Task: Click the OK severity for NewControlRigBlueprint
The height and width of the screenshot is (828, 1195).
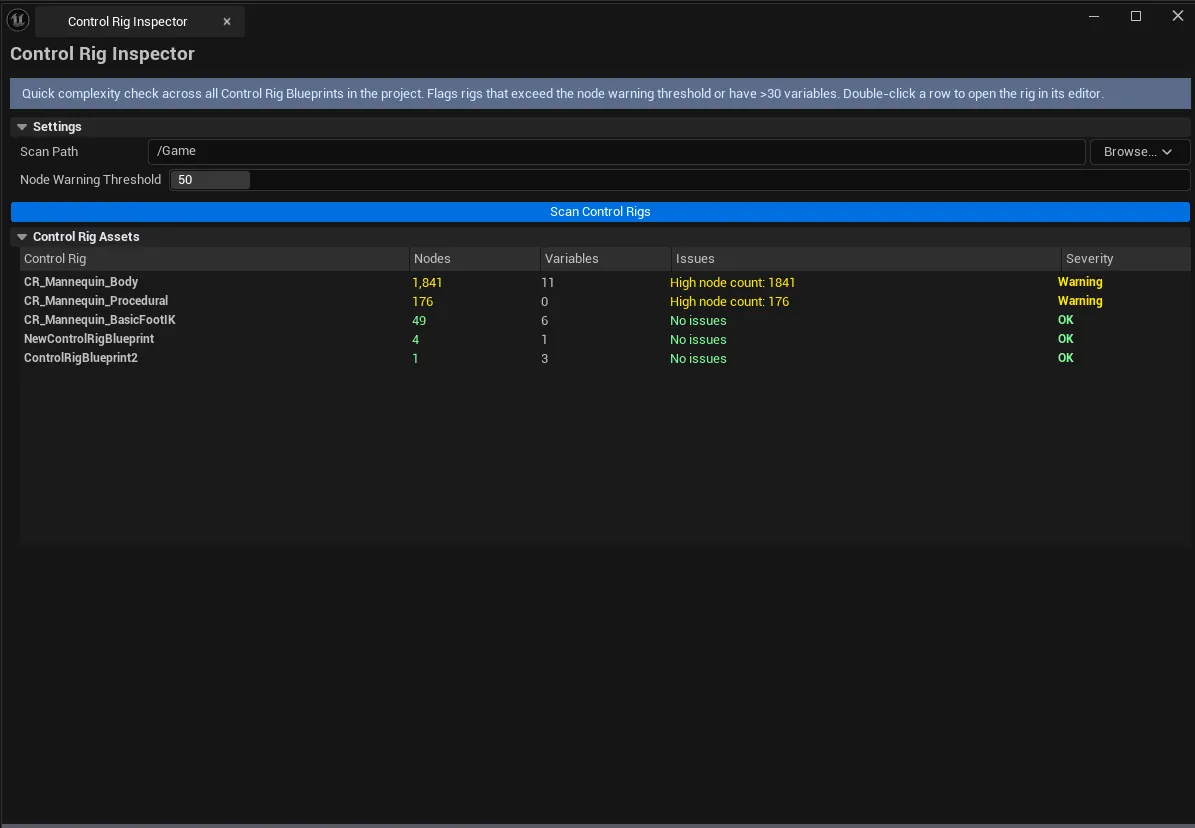Action: click(x=1065, y=339)
